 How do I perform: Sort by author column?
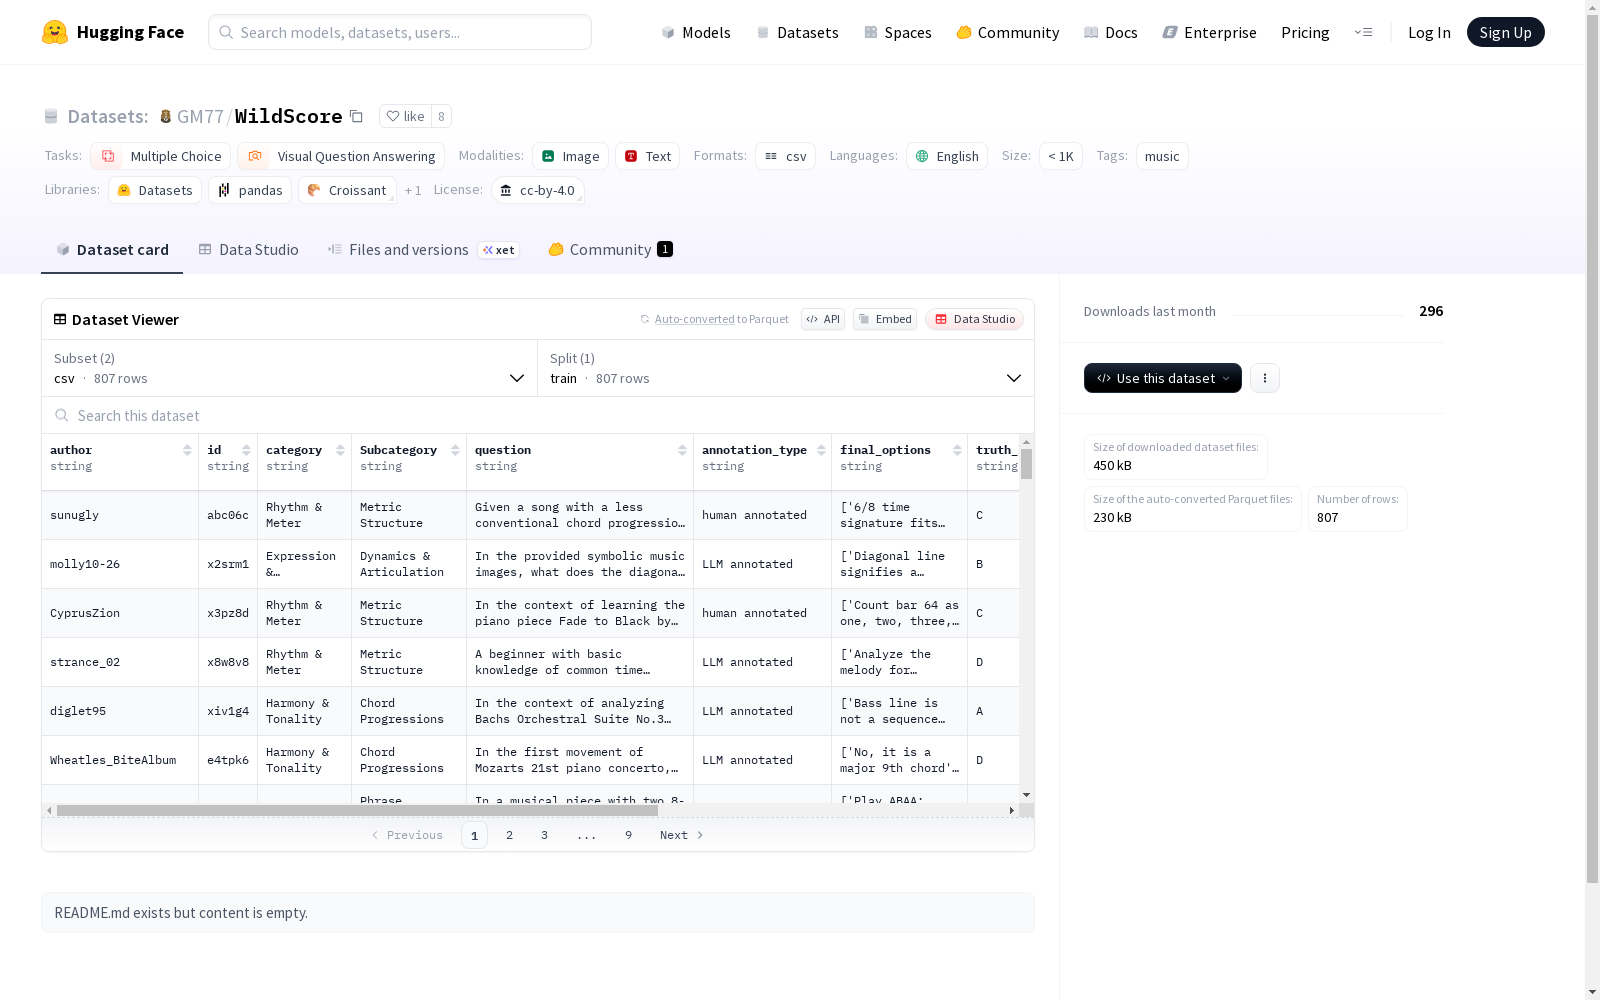point(187,450)
